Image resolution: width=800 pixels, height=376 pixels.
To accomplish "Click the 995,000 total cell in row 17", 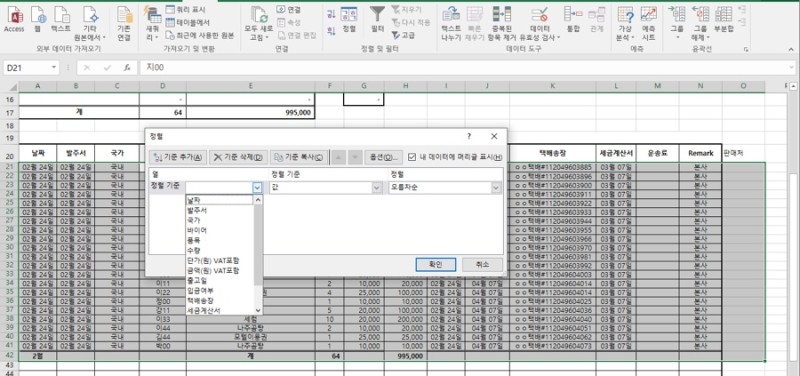I will coord(251,113).
